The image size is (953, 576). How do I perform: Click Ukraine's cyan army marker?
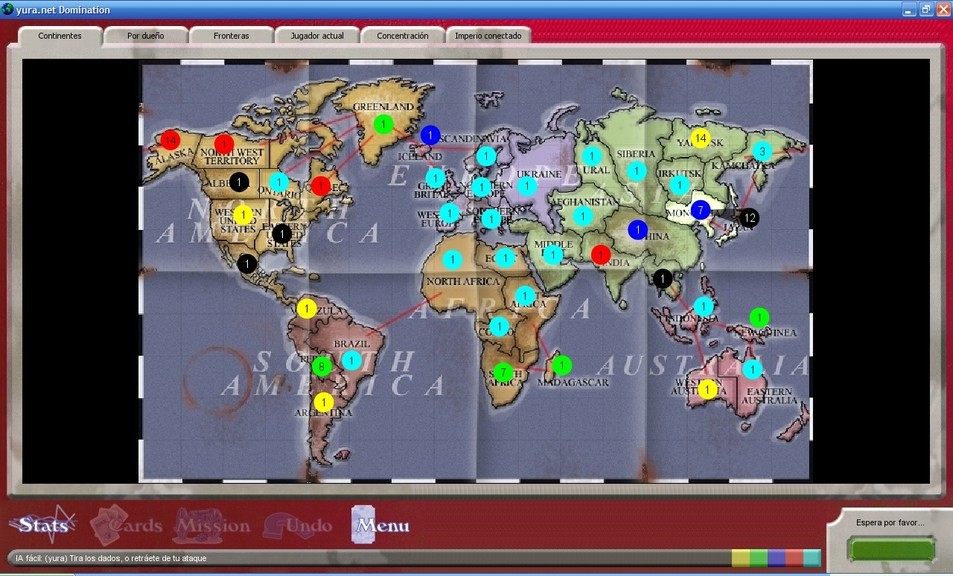pyautogui.click(x=527, y=185)
